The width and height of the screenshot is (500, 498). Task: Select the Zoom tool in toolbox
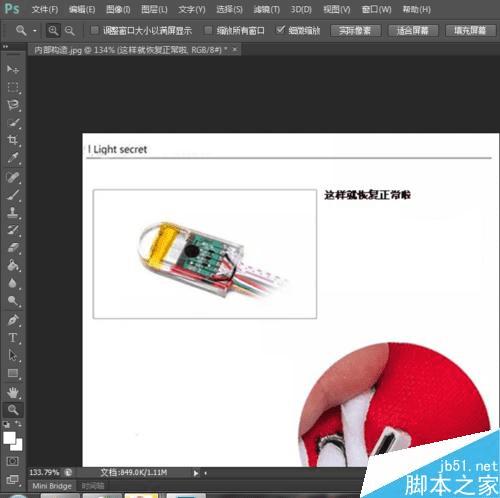(13, 410)
